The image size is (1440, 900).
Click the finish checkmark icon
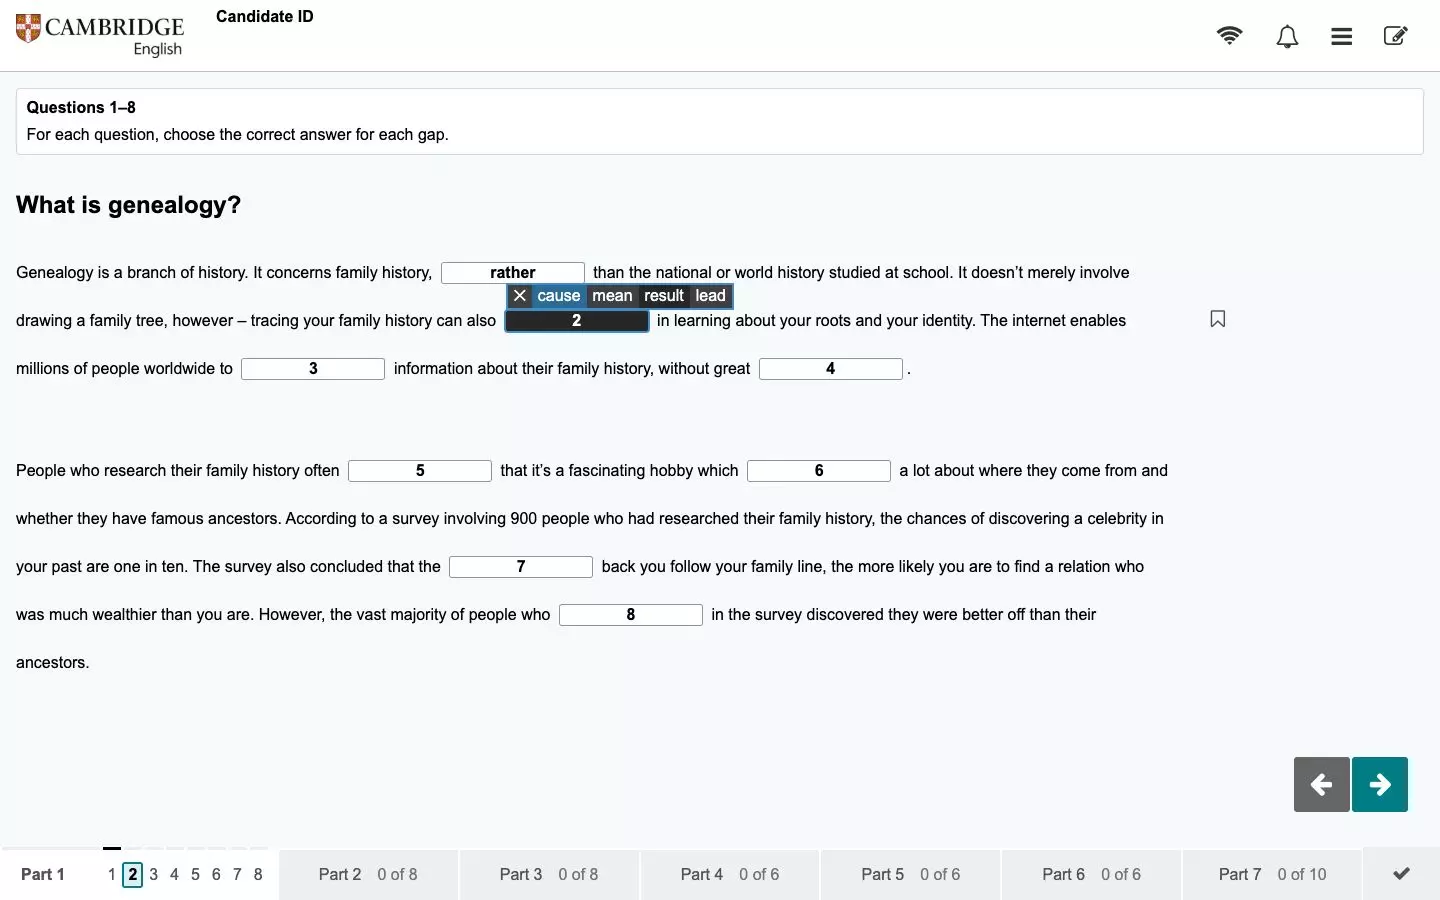(x=1402, y=874)
